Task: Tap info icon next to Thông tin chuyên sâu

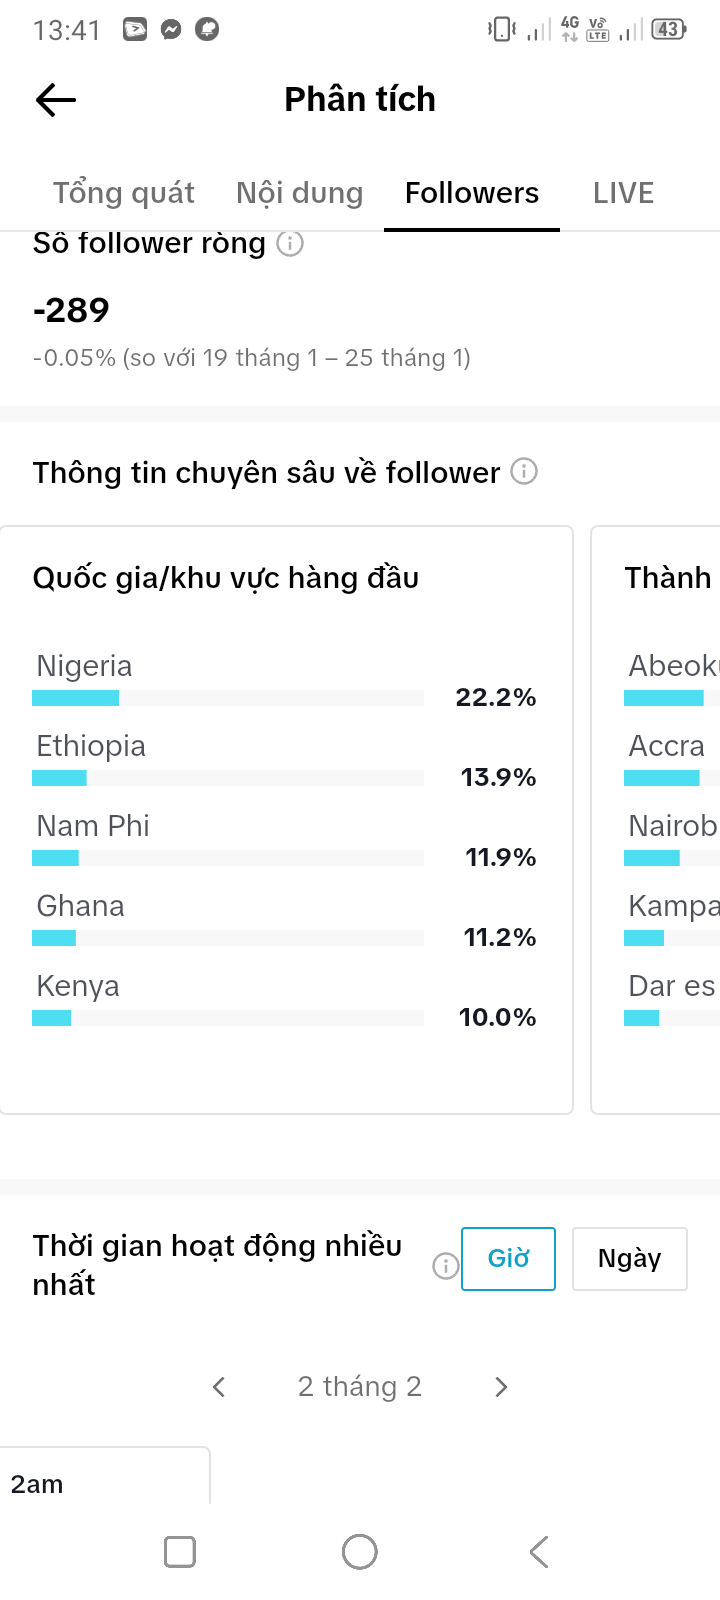Action: point(524,471)
